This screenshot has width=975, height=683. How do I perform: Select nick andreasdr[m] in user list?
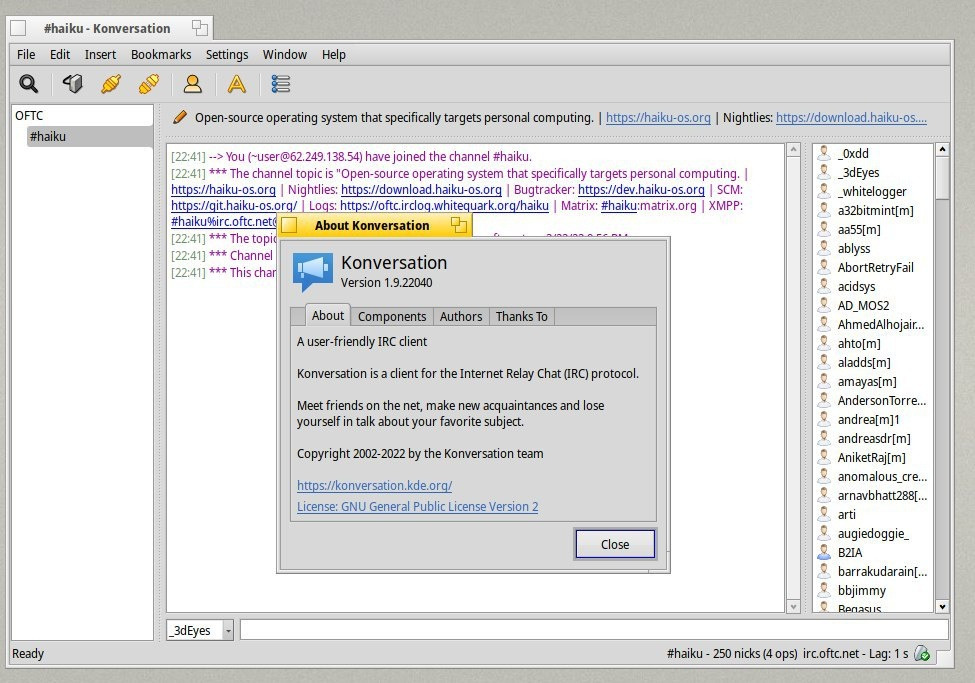click(874, 439)
